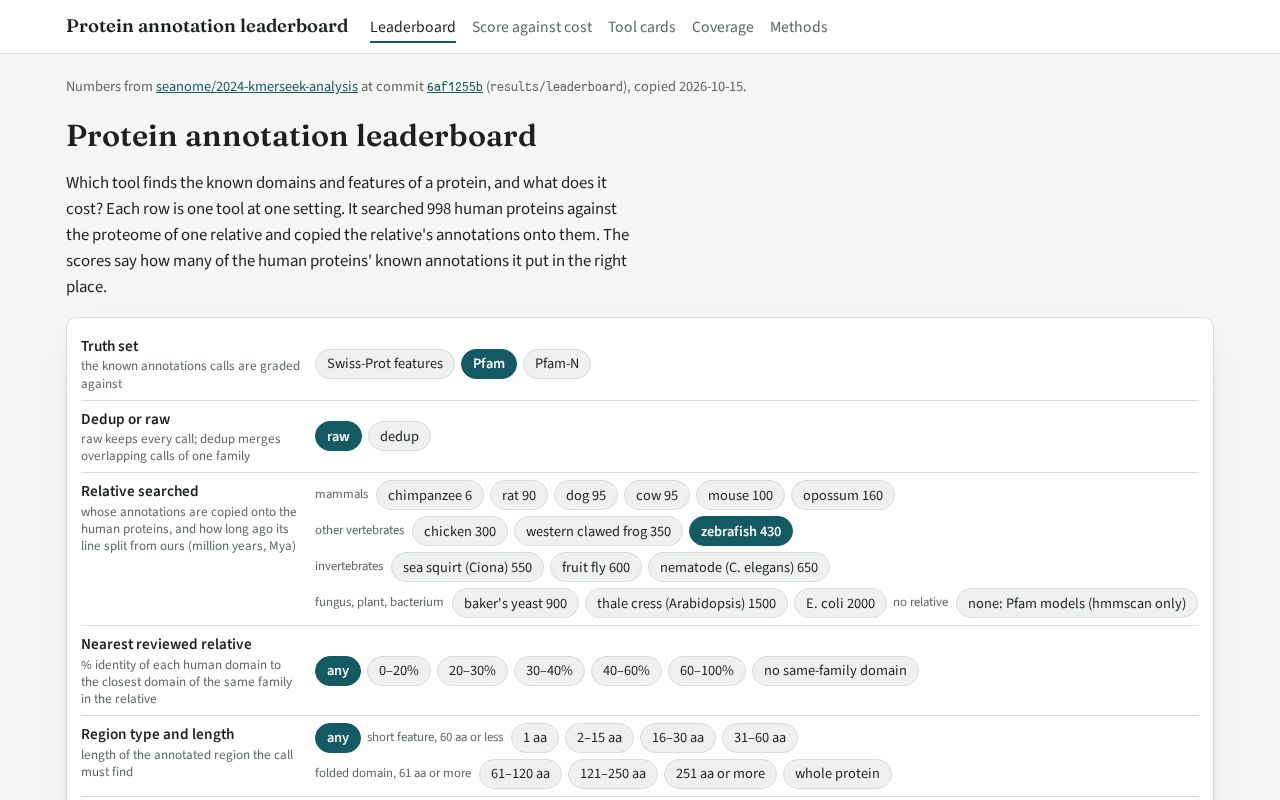This screenshot has width=1280, height=800.
Task: Go to the Coverage tab
Action: (723, 27)
